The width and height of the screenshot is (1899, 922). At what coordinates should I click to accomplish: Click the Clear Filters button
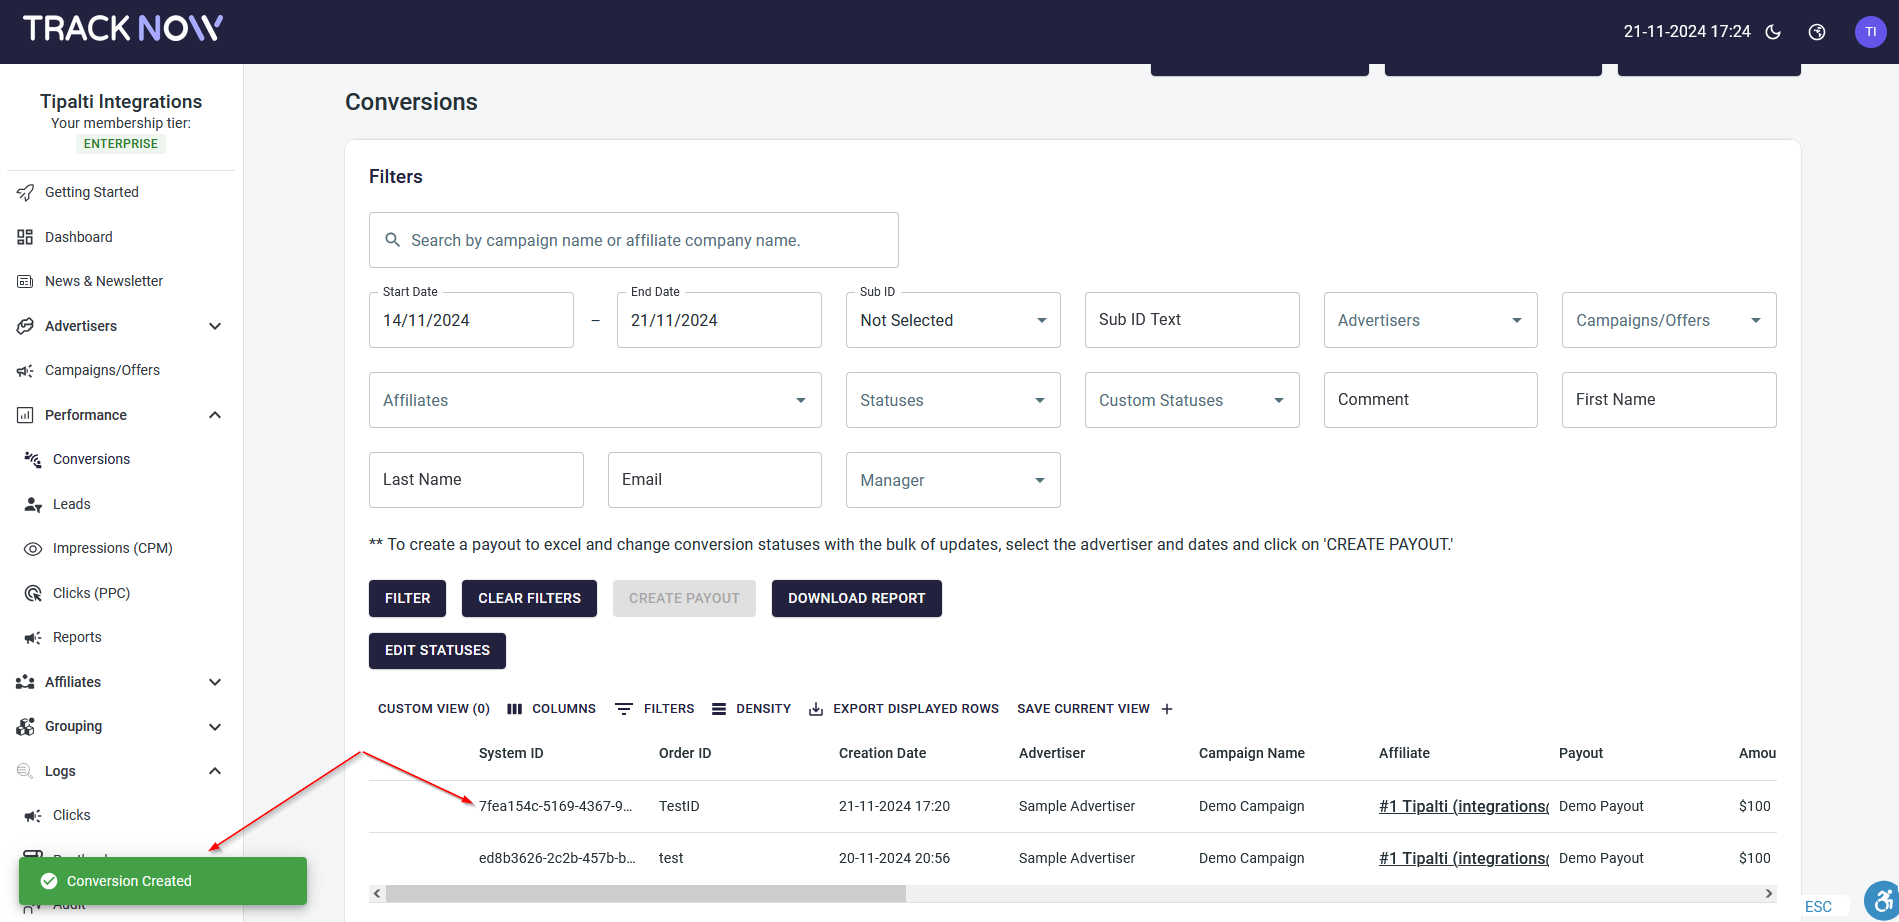tap(529, 598)
